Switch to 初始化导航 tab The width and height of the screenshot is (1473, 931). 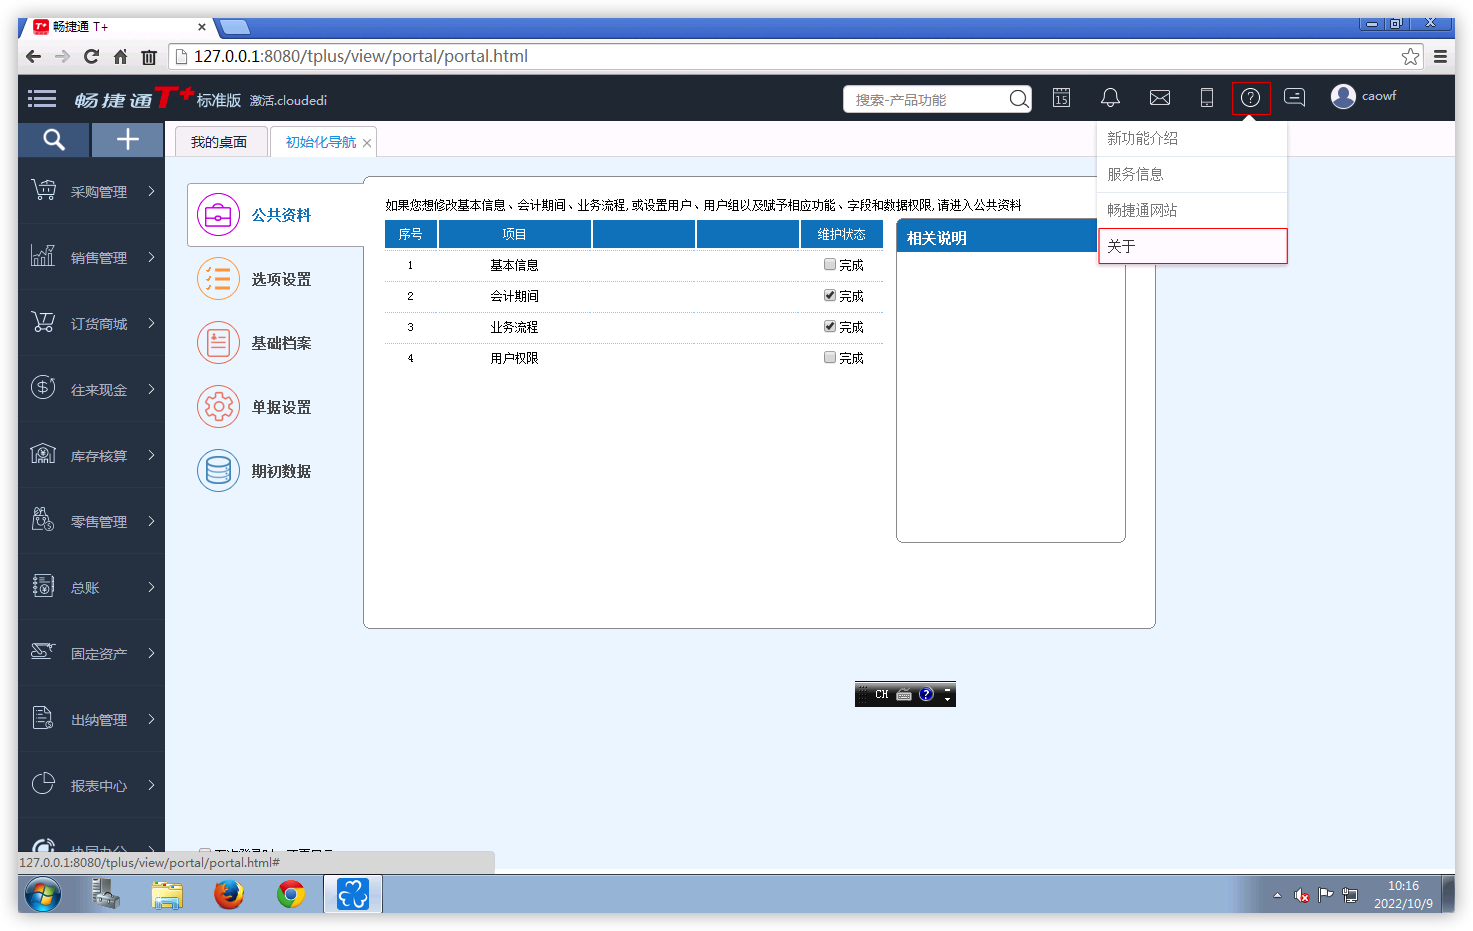(x=320, y=142)
